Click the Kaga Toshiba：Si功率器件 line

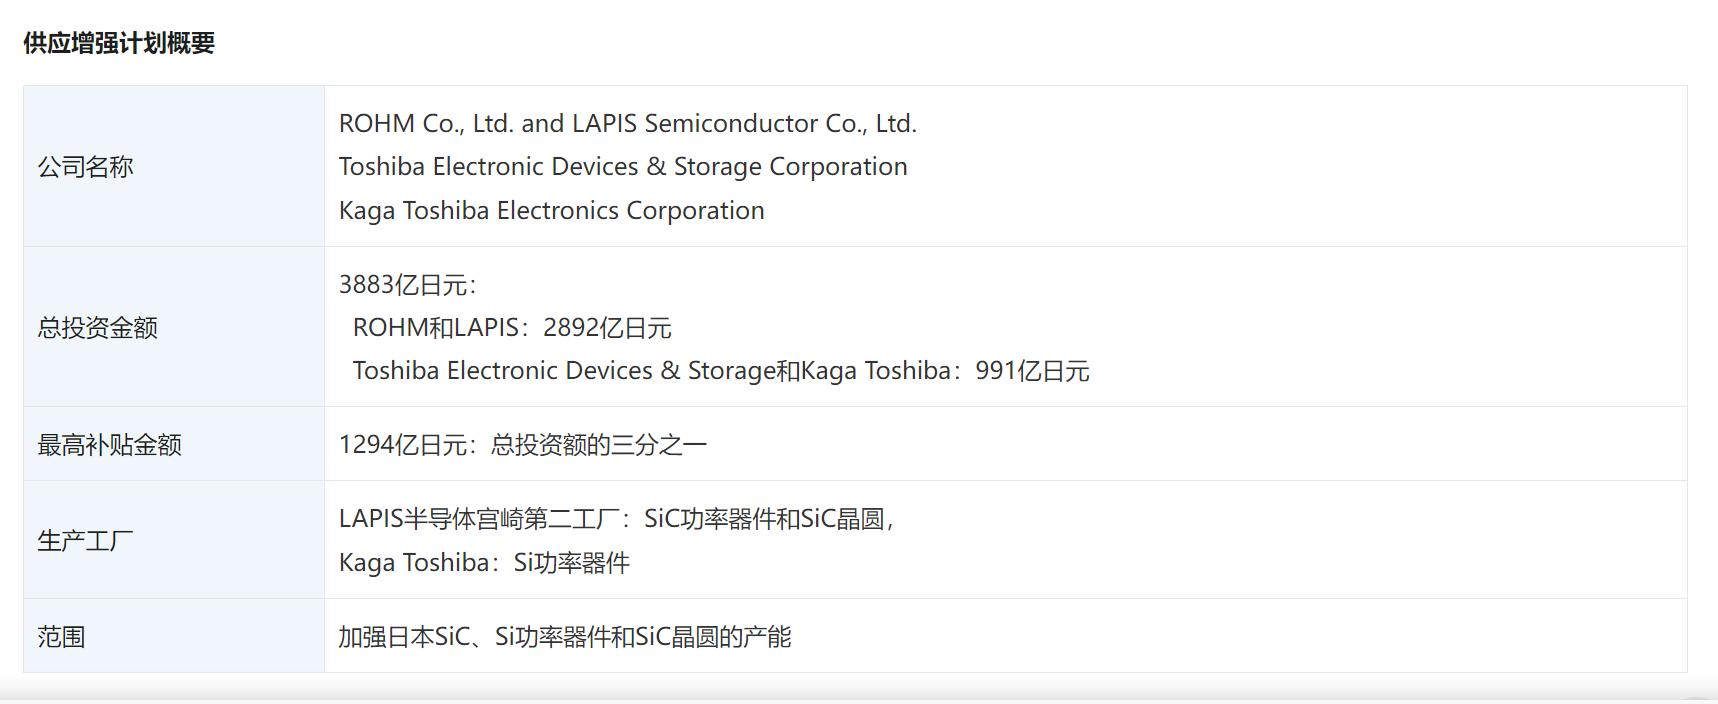click(484, 563)
